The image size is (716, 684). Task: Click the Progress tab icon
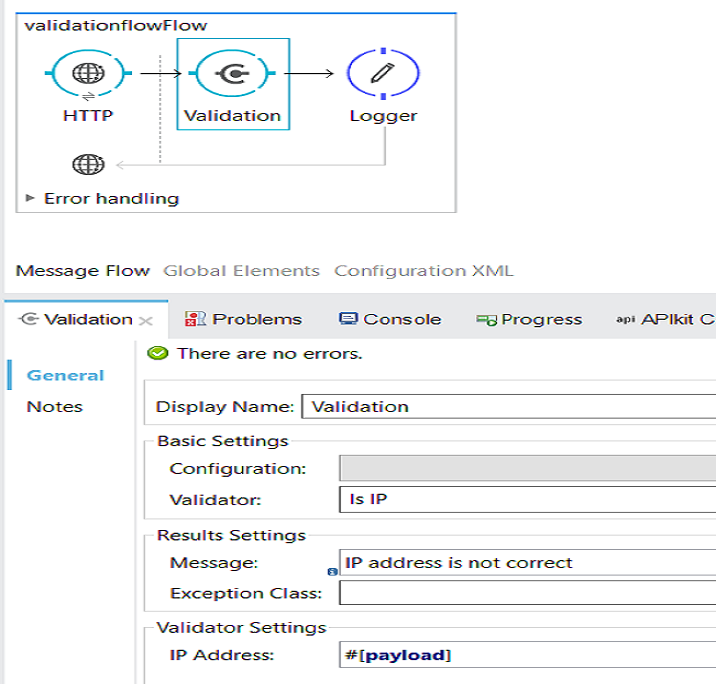coord(487,320)
